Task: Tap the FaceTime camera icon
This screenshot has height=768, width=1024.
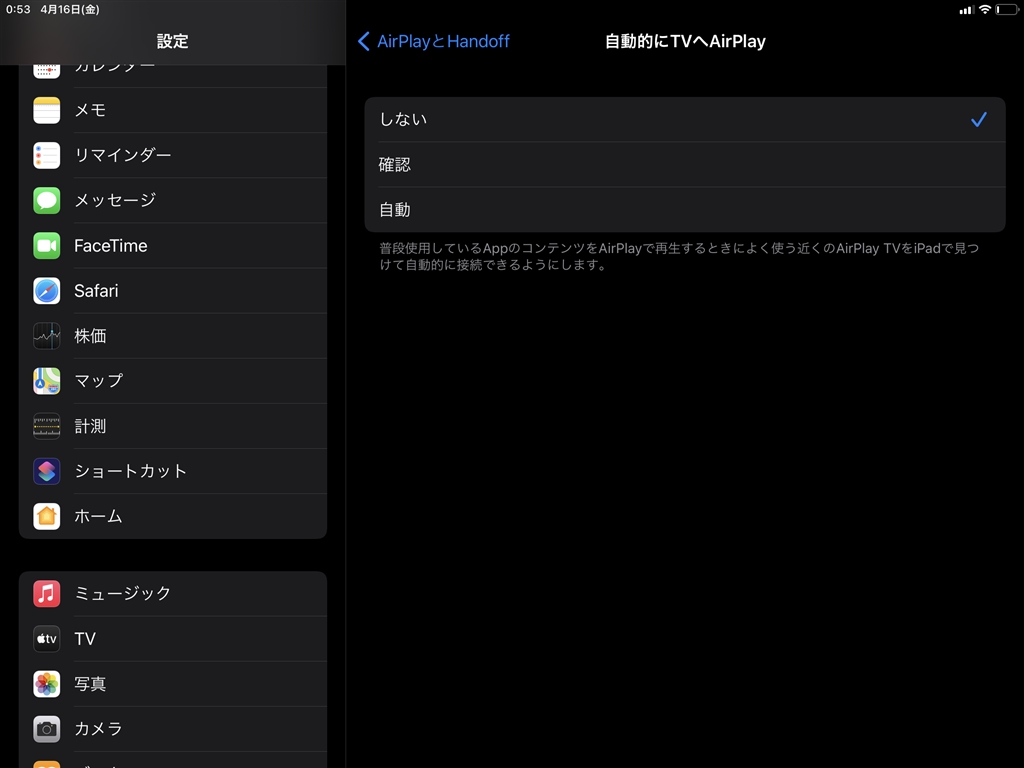Action: pyautogui.click(x=46, y=246)
